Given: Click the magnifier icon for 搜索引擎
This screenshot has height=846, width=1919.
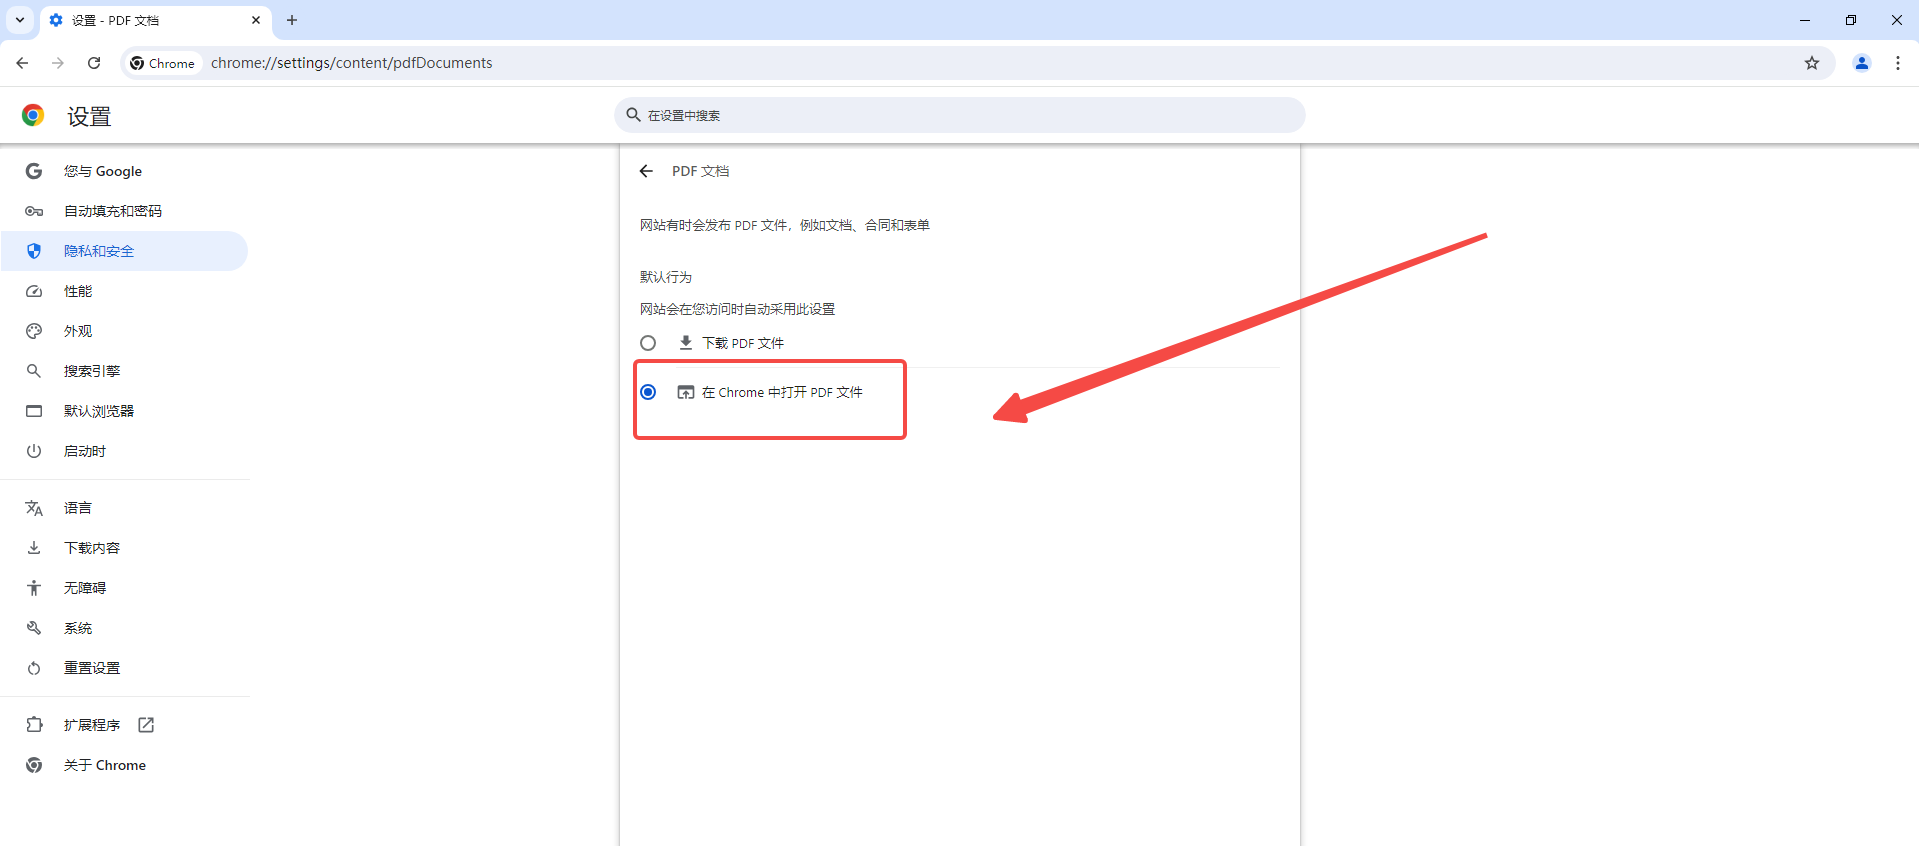Looking at the screenshot, I should (34, 371).
